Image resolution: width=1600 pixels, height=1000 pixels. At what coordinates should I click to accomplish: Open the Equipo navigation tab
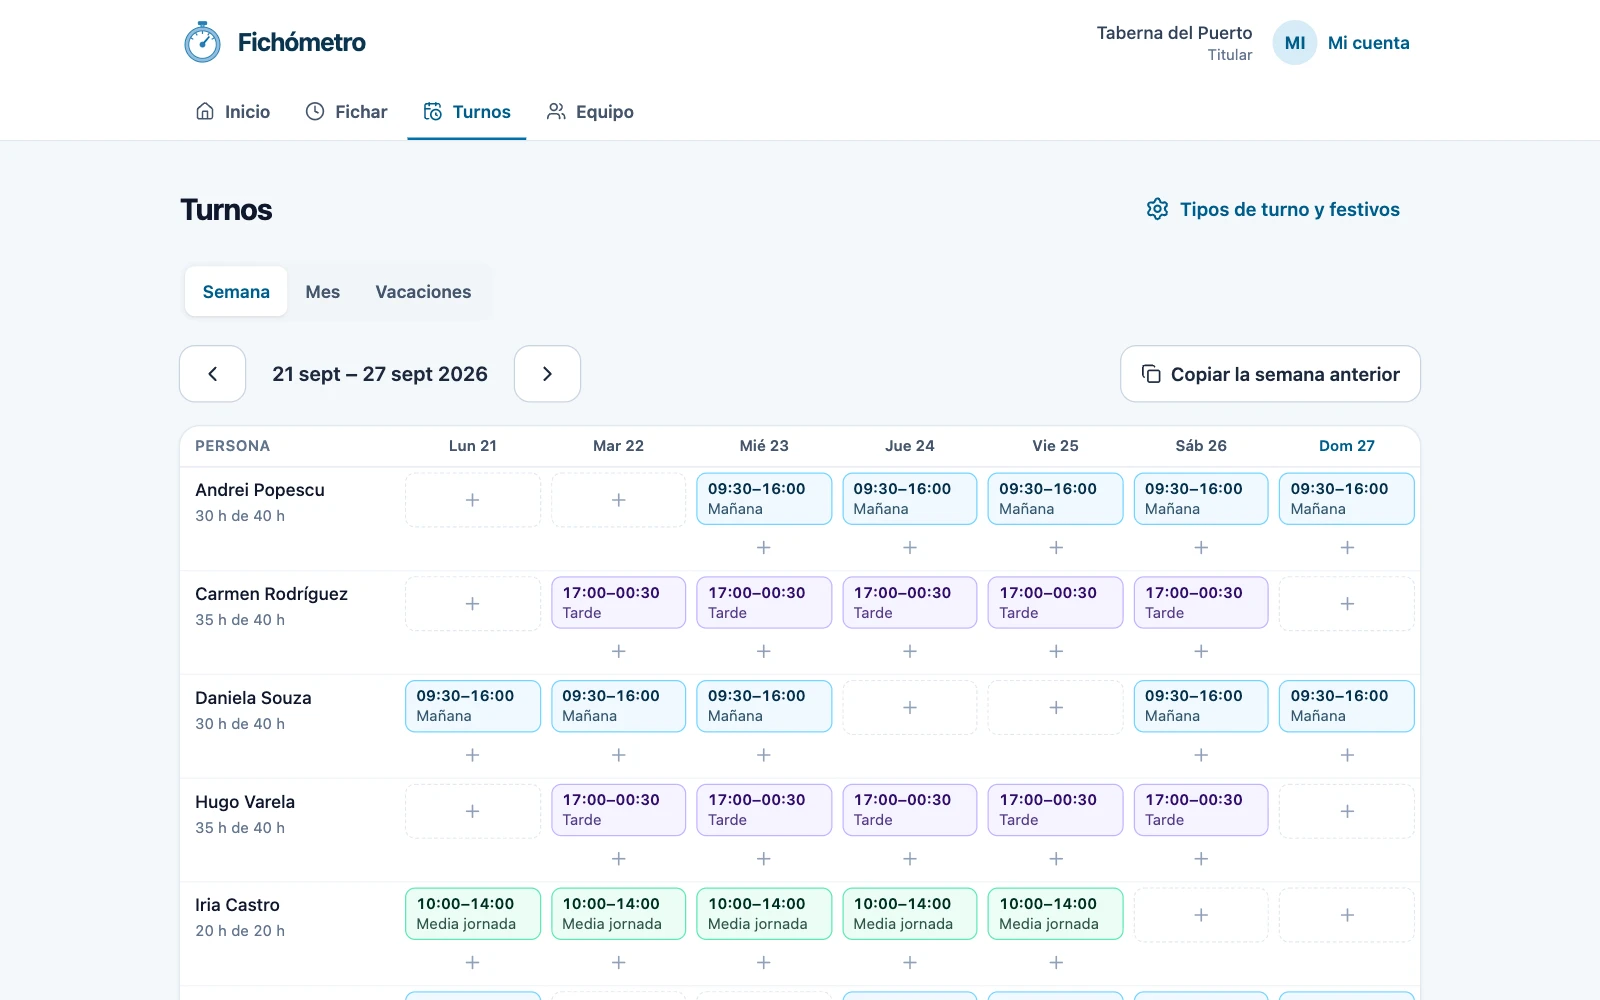[590, 112]
